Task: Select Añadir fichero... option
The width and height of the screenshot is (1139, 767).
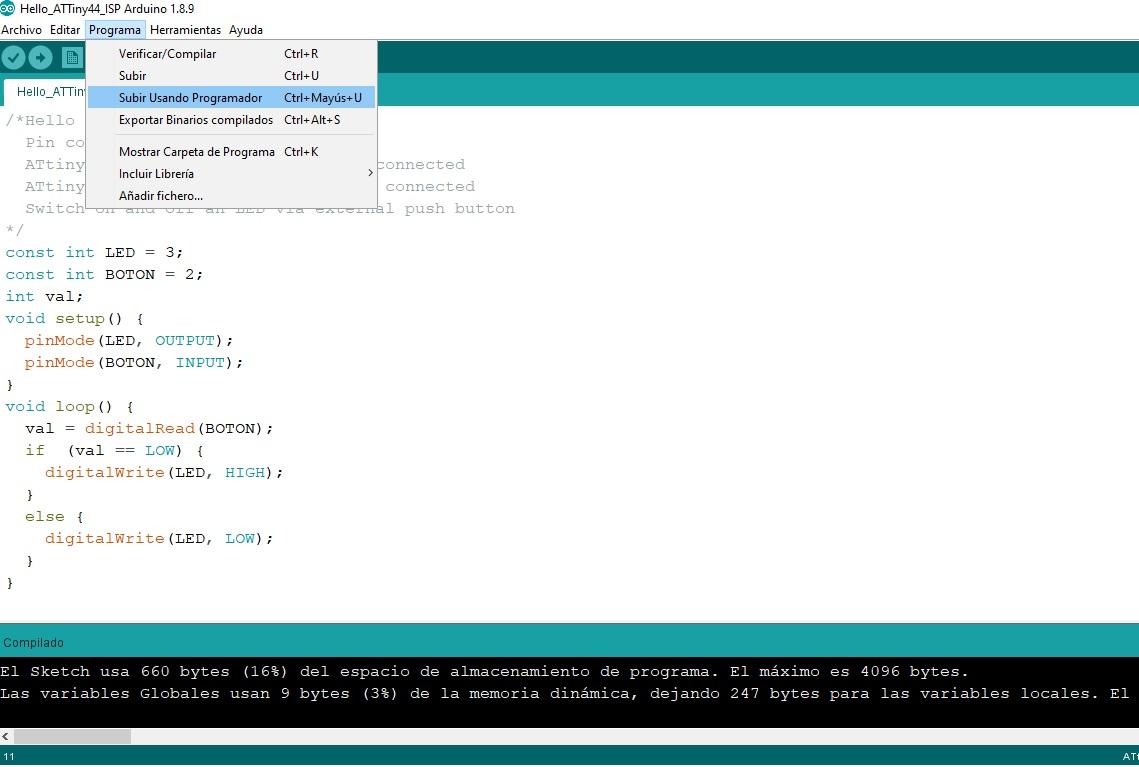Action: (x=160, y=196)
